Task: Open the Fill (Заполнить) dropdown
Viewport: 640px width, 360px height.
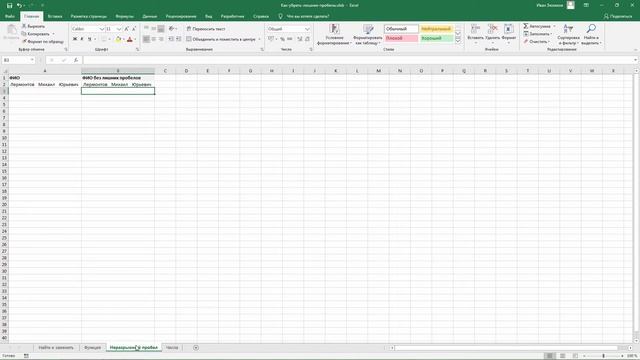Action: 538,34
